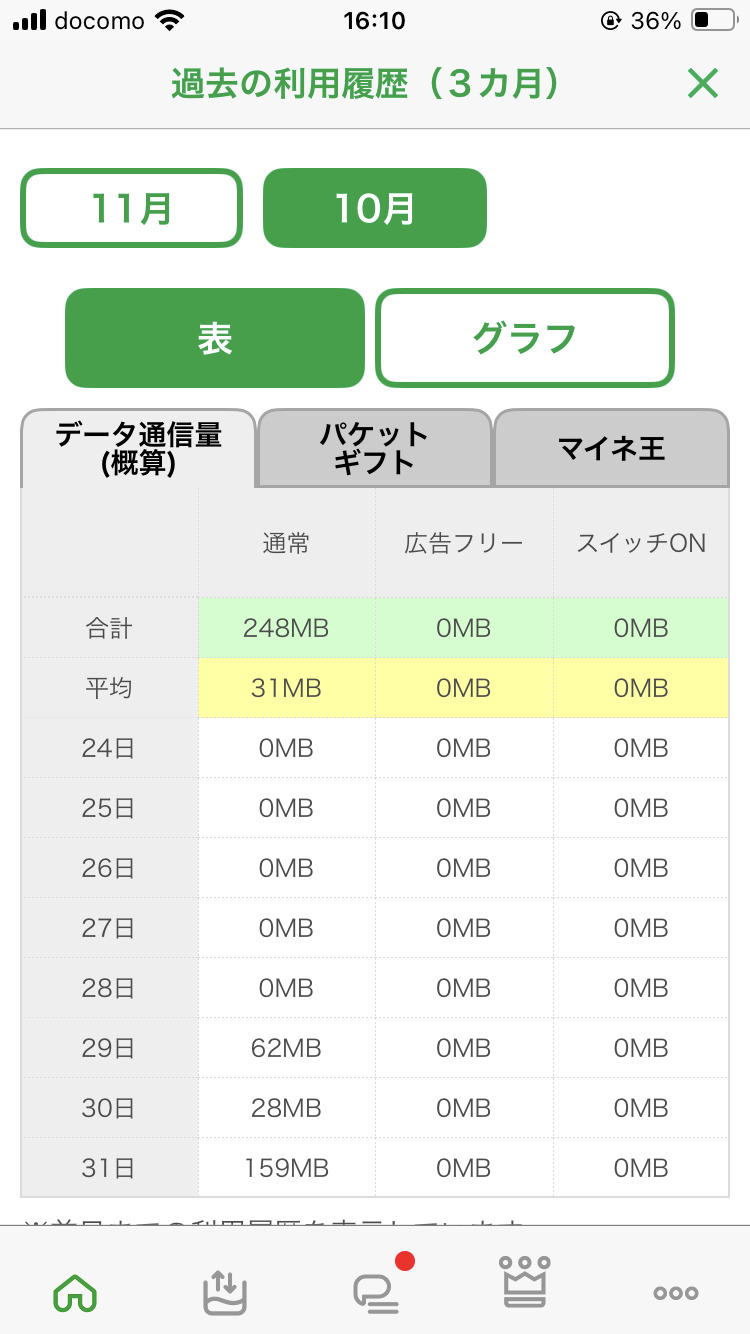Close the usage history screen
Viewport: 750px width, 1334px height.
(x=703, y=84)
